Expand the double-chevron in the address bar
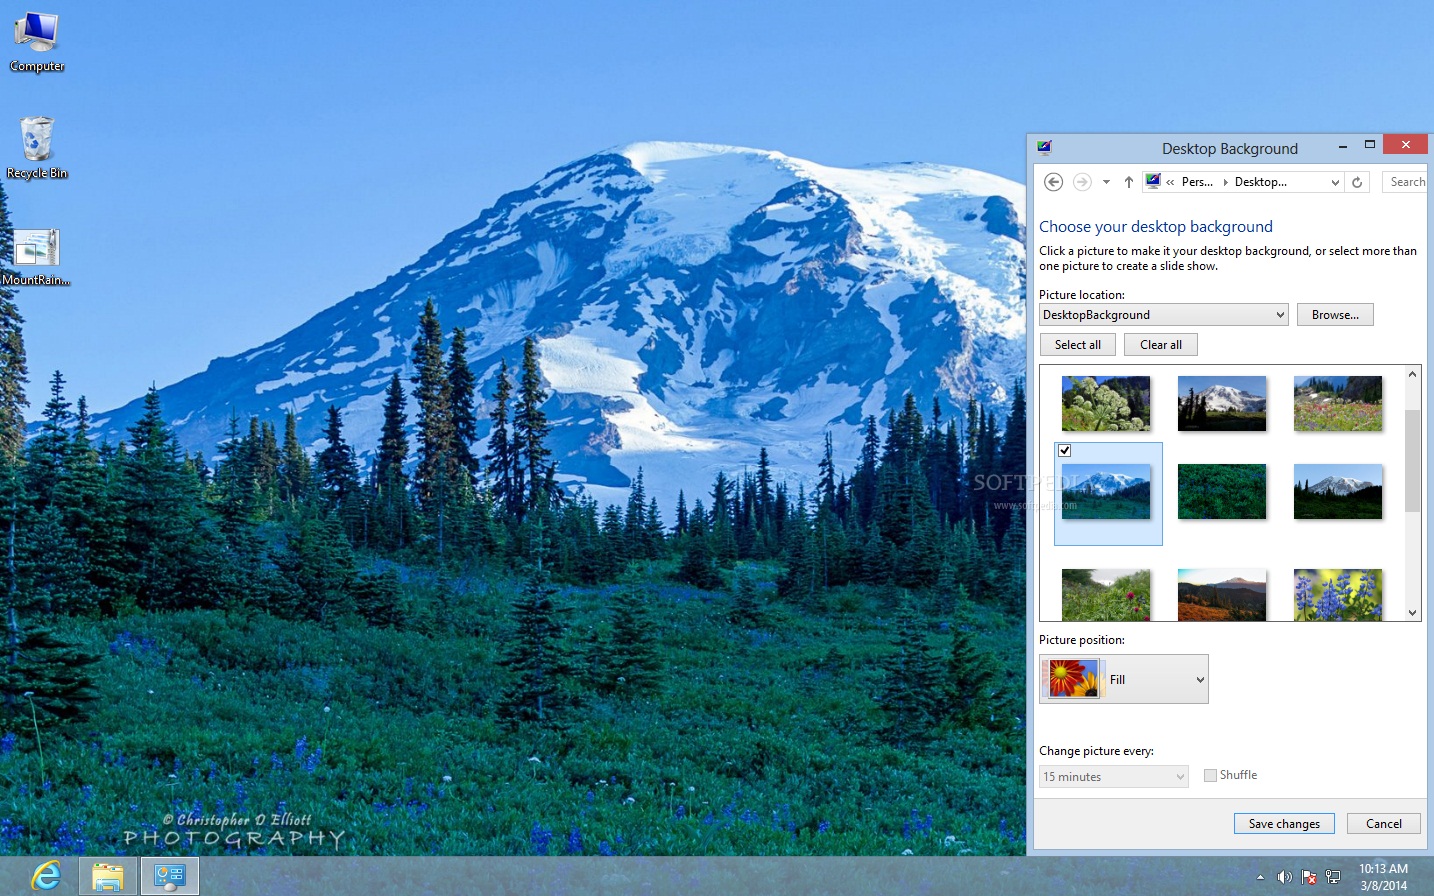Image resolution: width=1434 pixels, height=896 pixels. [x=1170, y=182]
